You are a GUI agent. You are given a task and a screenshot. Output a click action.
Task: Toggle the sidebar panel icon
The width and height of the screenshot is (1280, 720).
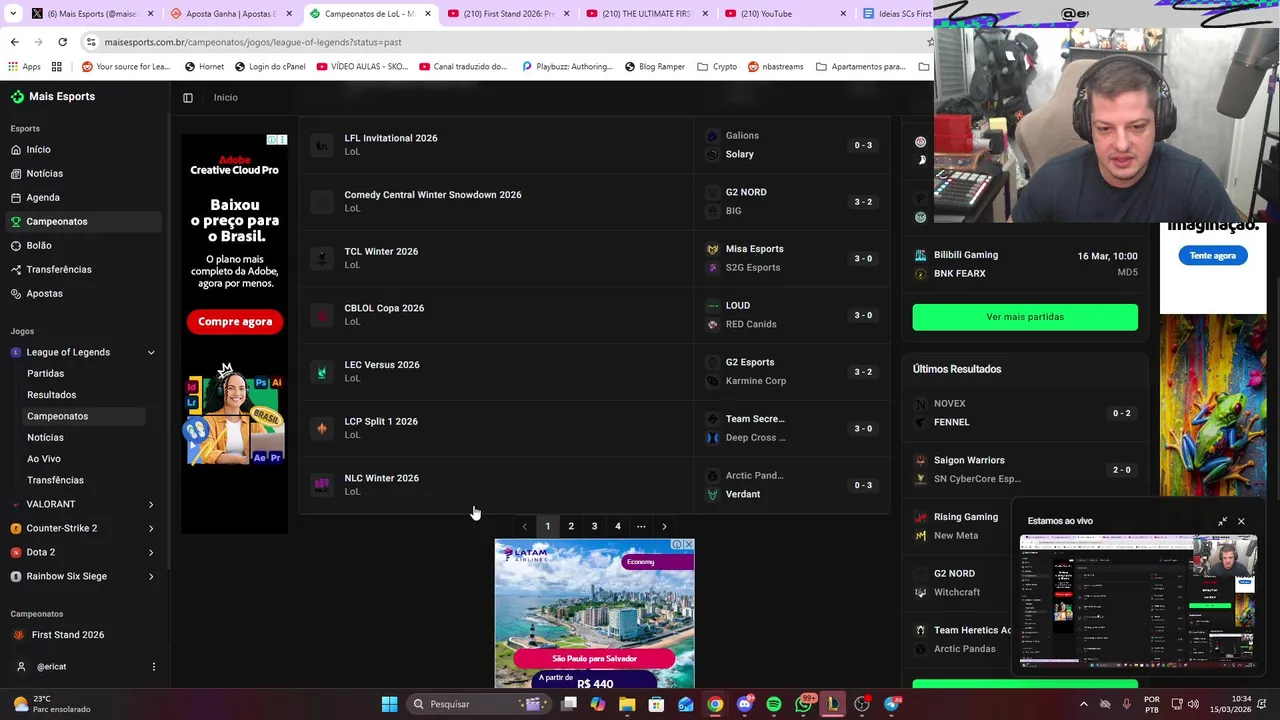coord(188,98)
